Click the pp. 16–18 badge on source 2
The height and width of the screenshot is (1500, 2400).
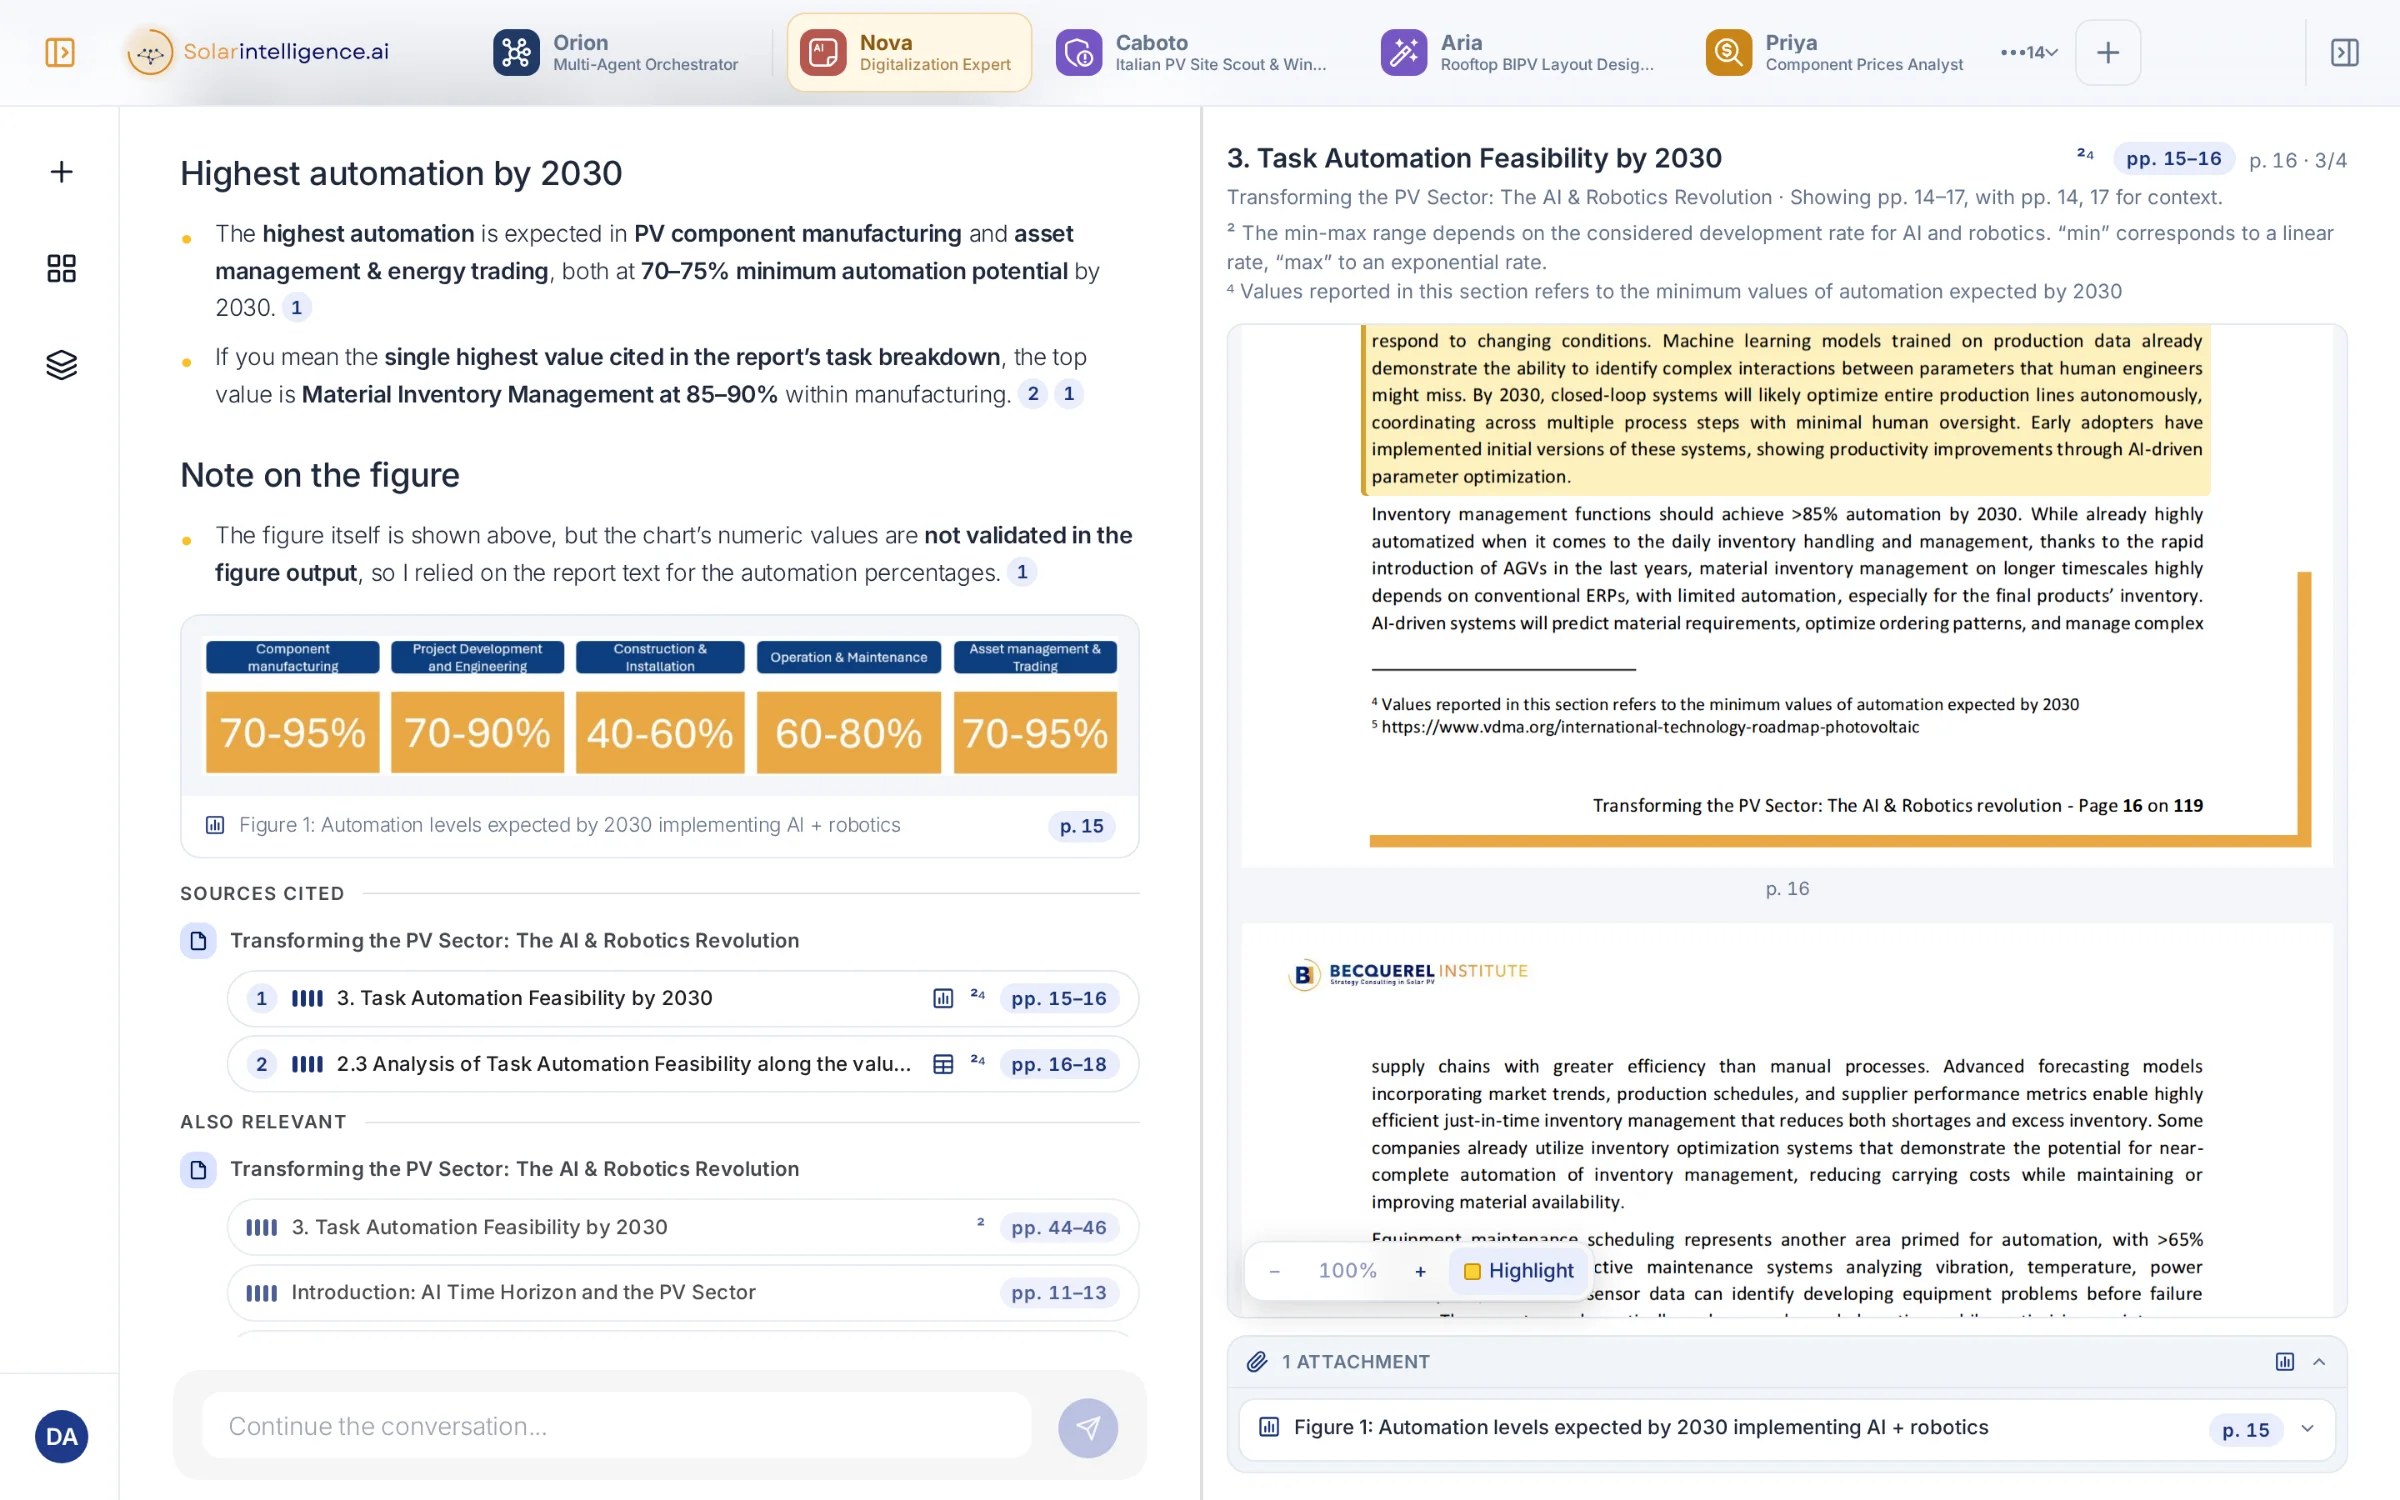pos(1058,1064)
